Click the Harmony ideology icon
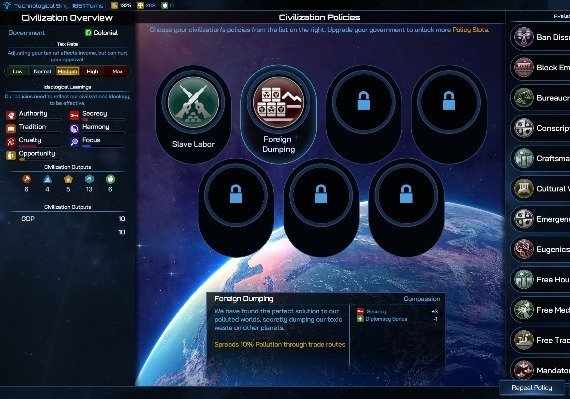Image resolution: width=570 pixels, height=399 pixels. (x=74, y=128)
